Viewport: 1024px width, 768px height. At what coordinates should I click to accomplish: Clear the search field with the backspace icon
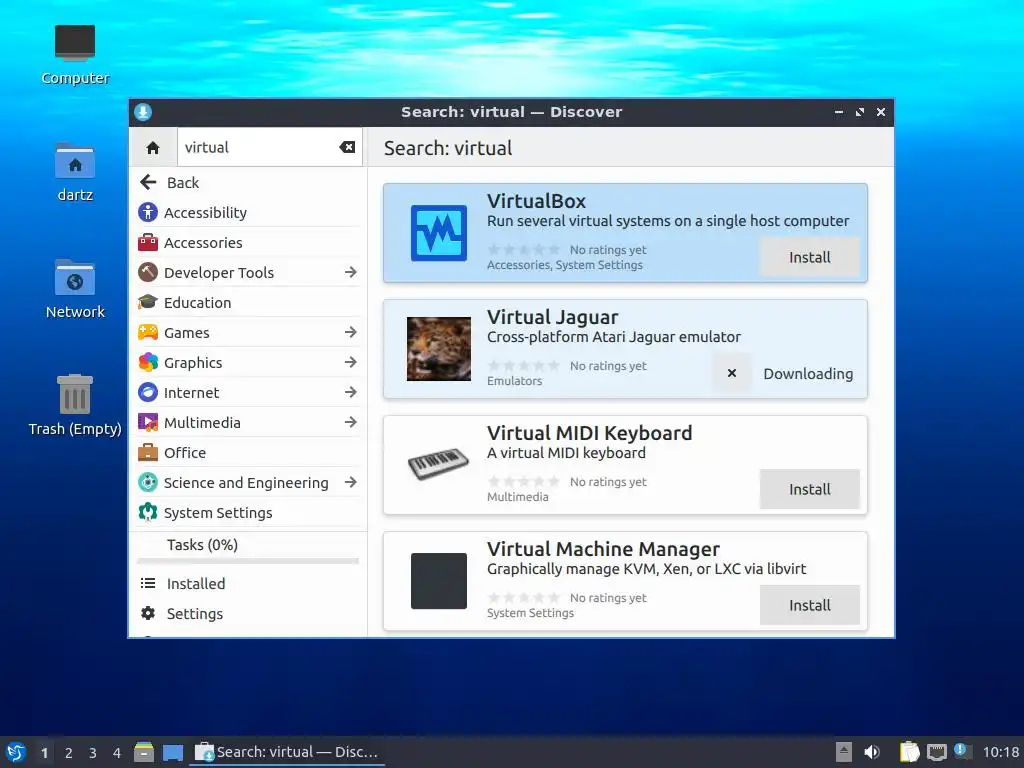(347, 147)
